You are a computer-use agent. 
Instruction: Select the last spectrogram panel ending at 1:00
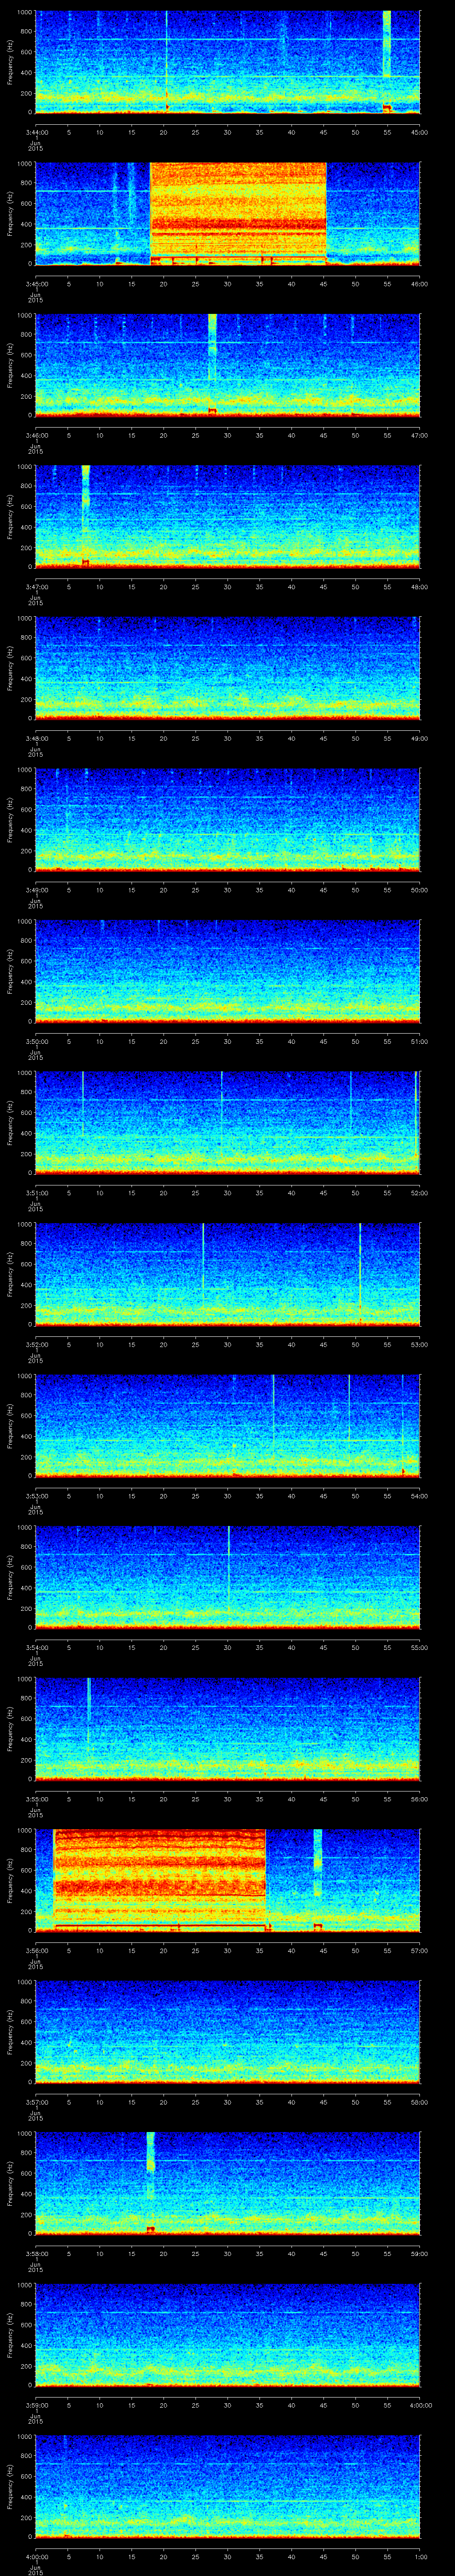pos(228,2487)
